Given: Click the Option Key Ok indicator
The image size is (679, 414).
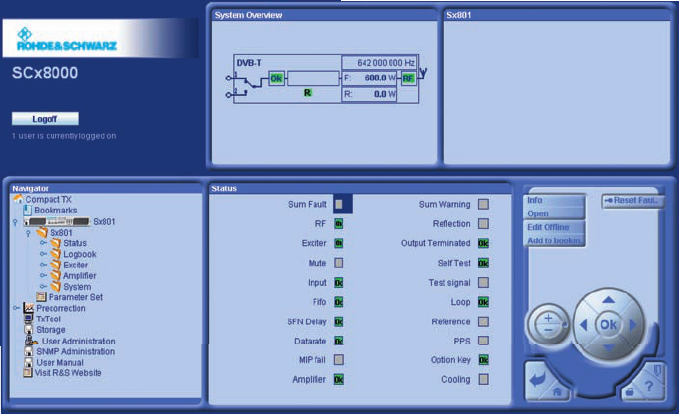Looking at the screenshot, I should [x=483, y=359].
